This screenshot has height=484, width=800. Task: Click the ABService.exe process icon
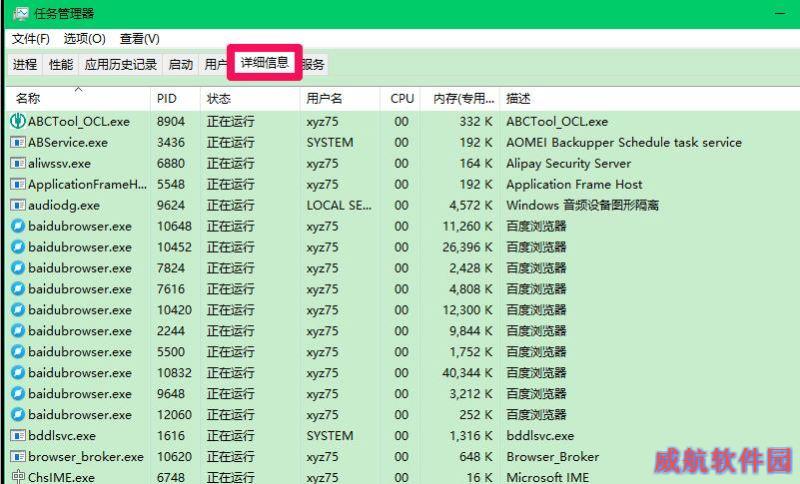coord(18,142)
